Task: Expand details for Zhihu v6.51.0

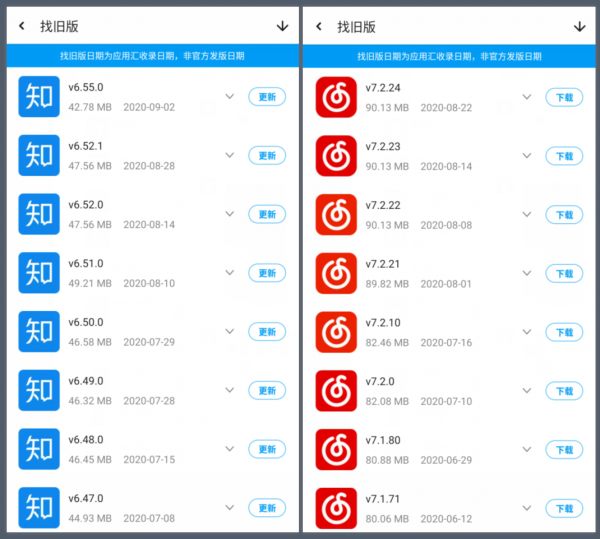Action: (230, 272)
